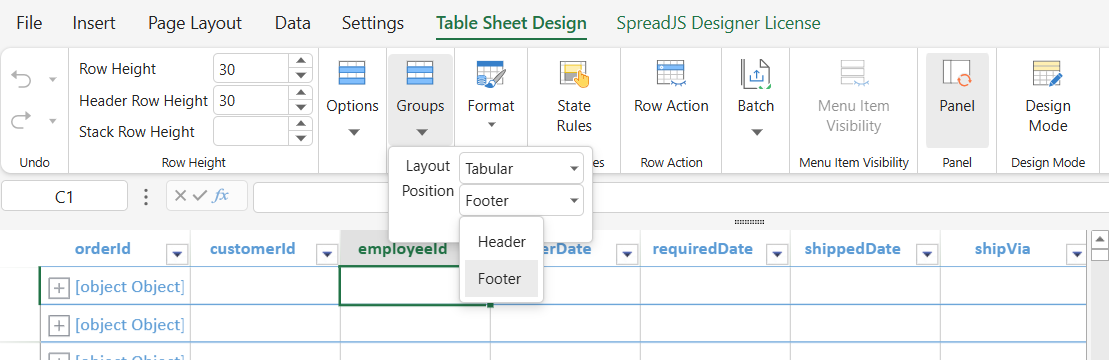Viewport: 1109px width, 360px height.
Task: Click the Redo arrow icon
Action: (22, 121)
